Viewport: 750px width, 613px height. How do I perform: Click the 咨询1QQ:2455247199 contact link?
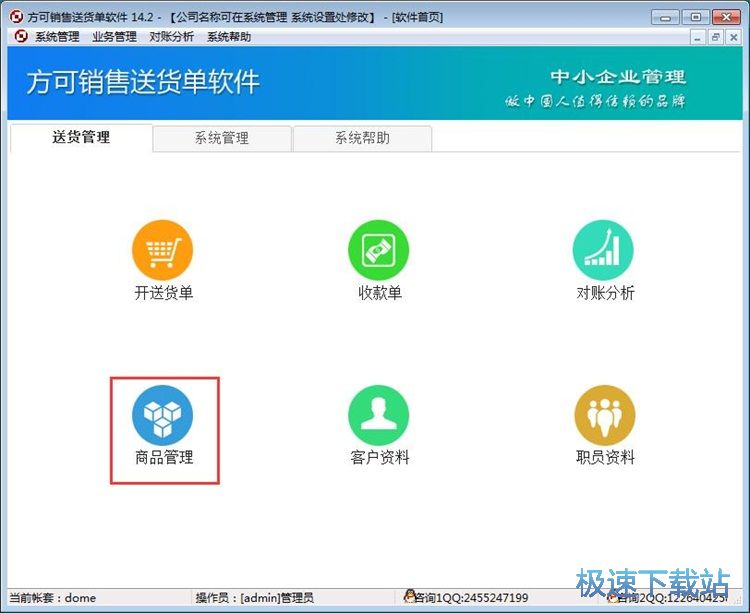(x=472, y=598)
